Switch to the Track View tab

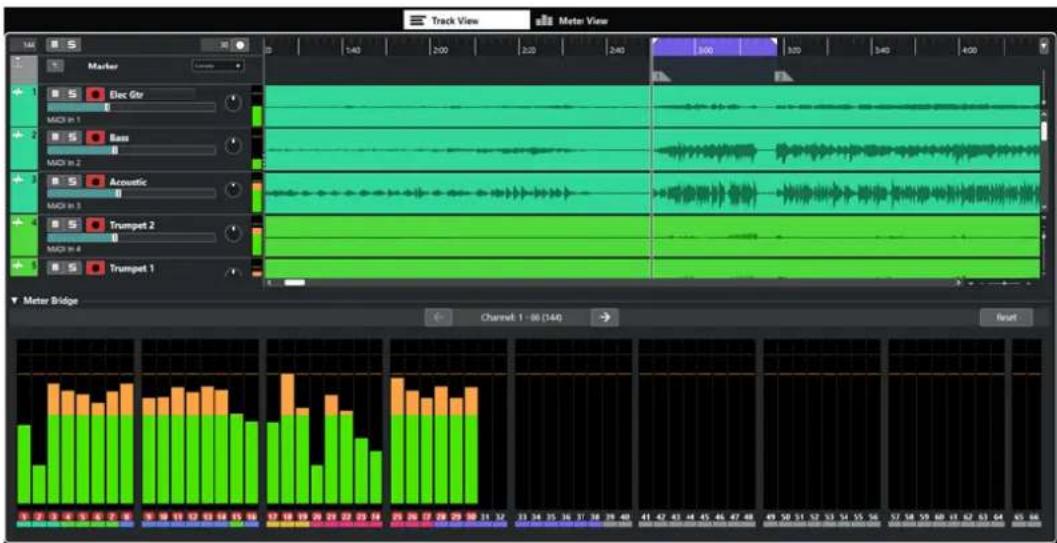coord(466,20)
